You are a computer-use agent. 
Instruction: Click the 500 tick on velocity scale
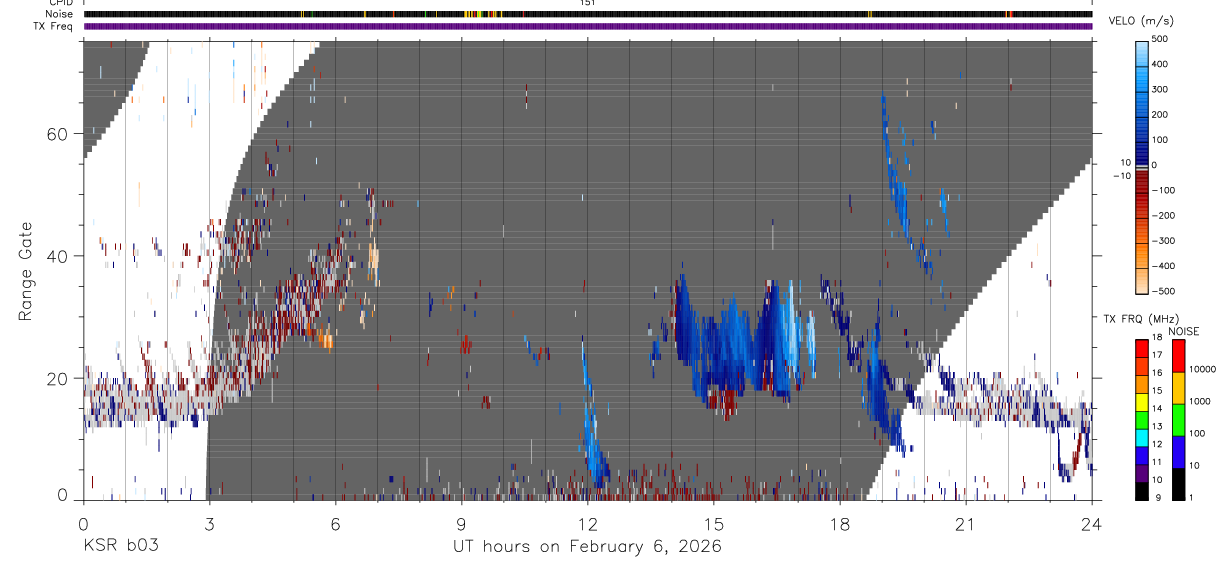click(x=1161, y=39)
